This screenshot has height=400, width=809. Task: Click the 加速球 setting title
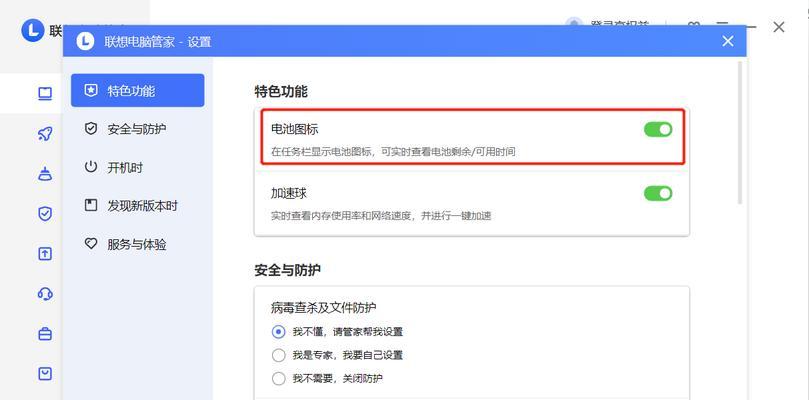pos(289,194)
